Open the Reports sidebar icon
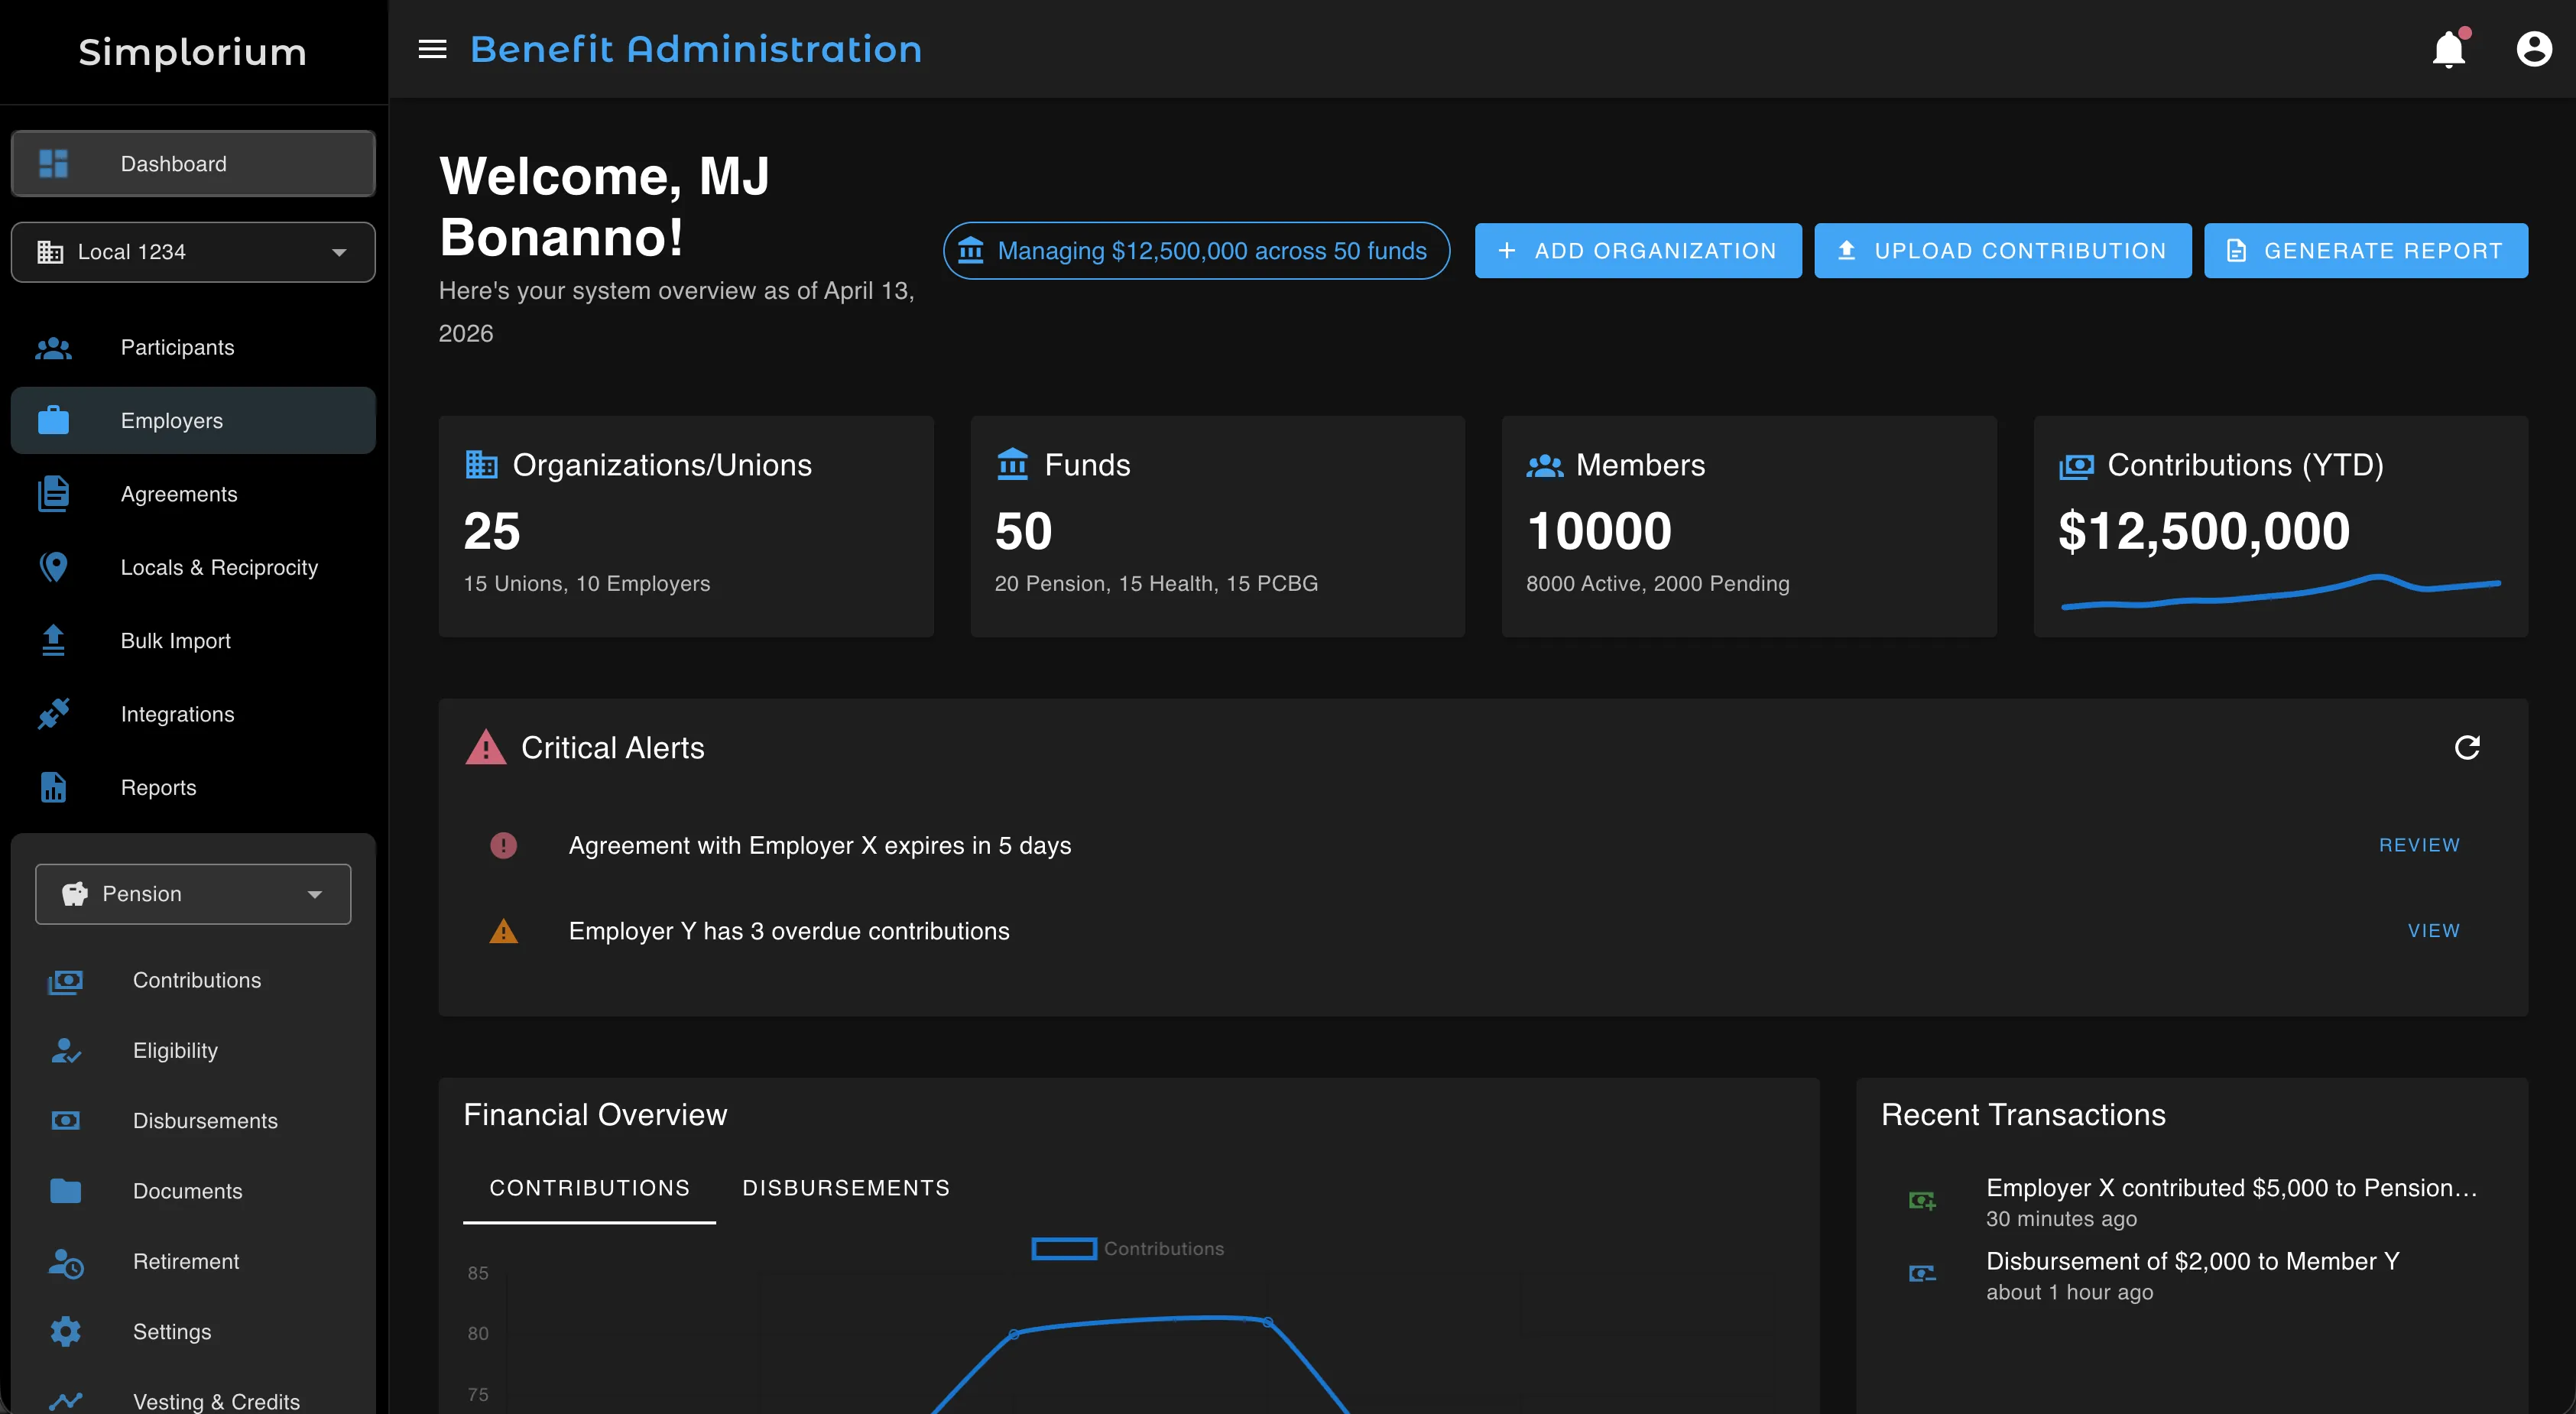The height and width of the screenshot is (1414, 2576). [52, 787]
